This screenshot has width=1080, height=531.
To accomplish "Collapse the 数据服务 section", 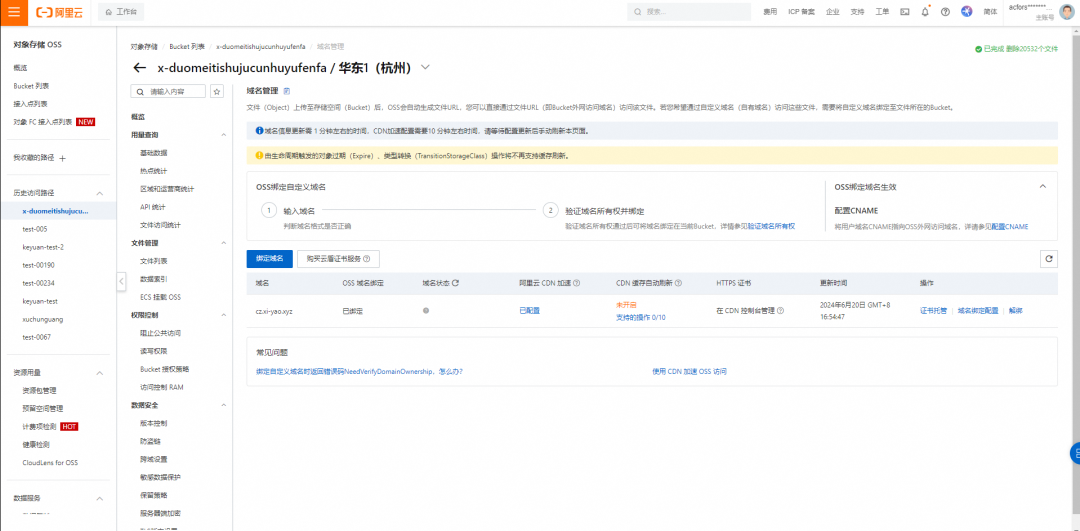I will click(100, 499).
